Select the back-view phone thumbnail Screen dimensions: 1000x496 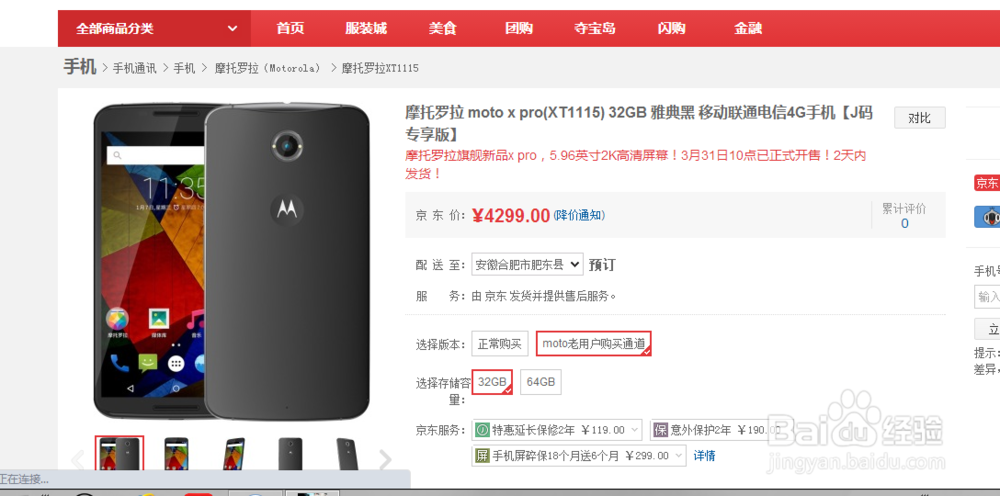pyautogui.click(x=290, y=454)
